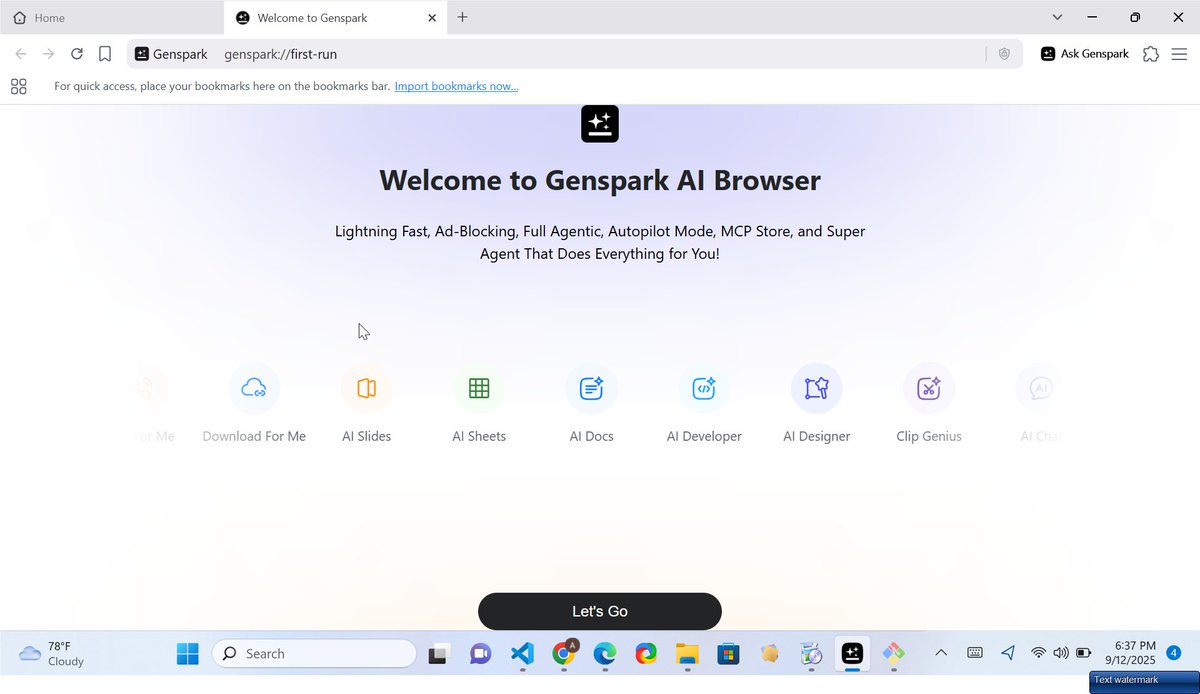The width and height of the screenshot is (1200, 694).
Task: Open the AI Sheets icon
Action: click(479, 388)
